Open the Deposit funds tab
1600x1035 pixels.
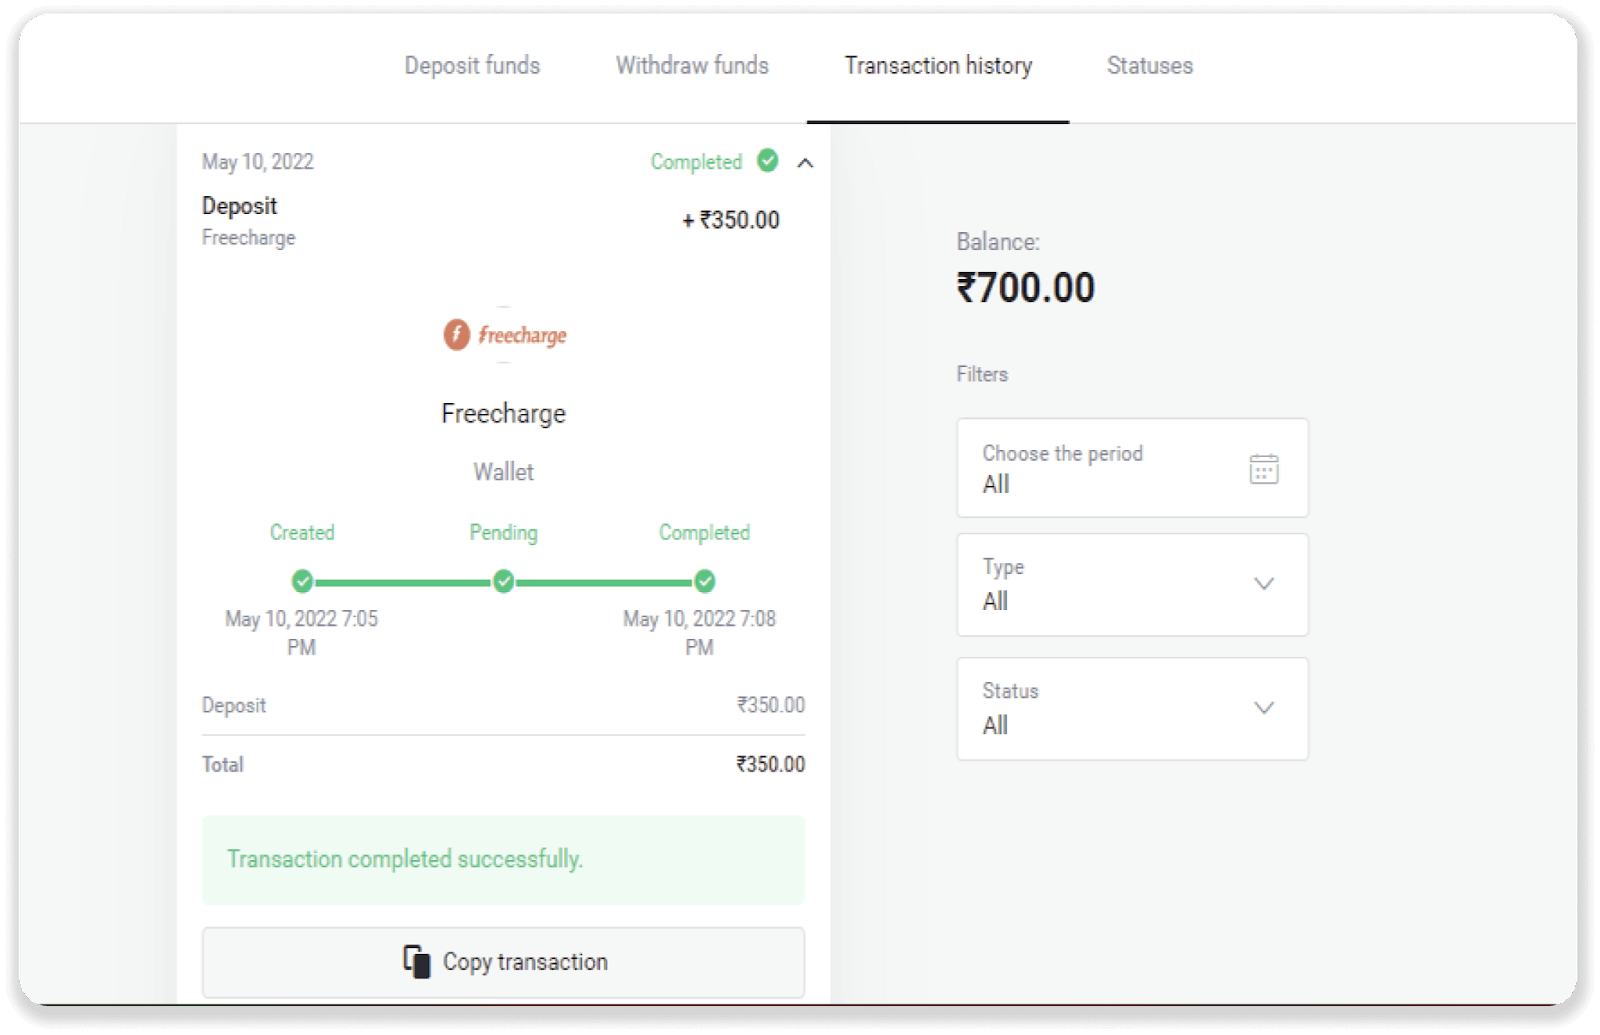pos(472,66)
